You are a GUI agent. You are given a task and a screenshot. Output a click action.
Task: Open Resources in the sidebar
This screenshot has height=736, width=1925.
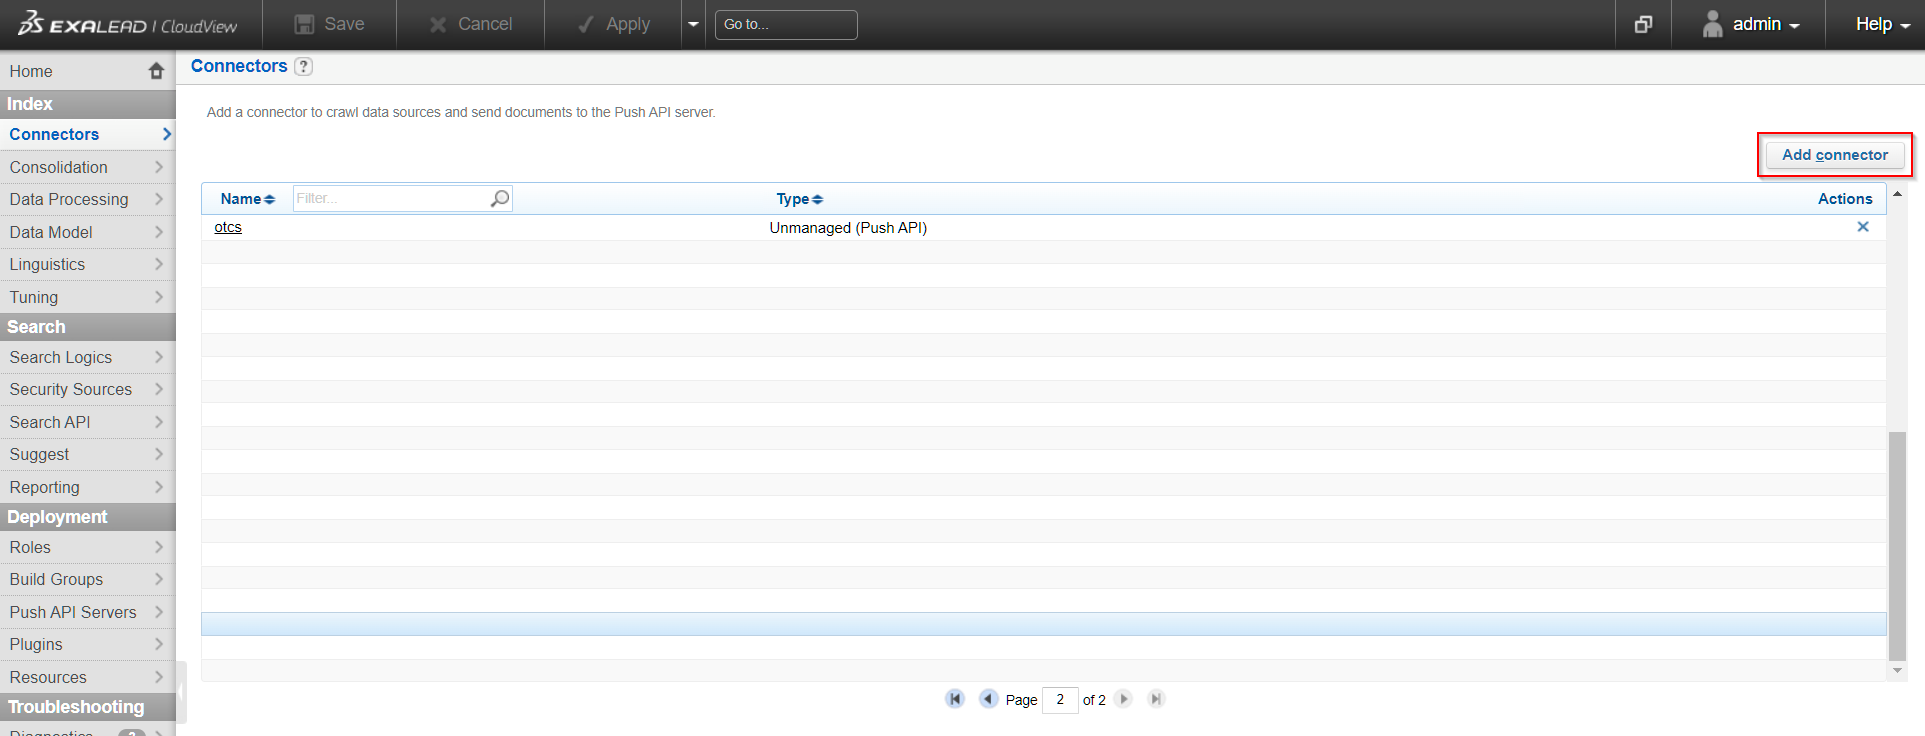click(88, 677)
